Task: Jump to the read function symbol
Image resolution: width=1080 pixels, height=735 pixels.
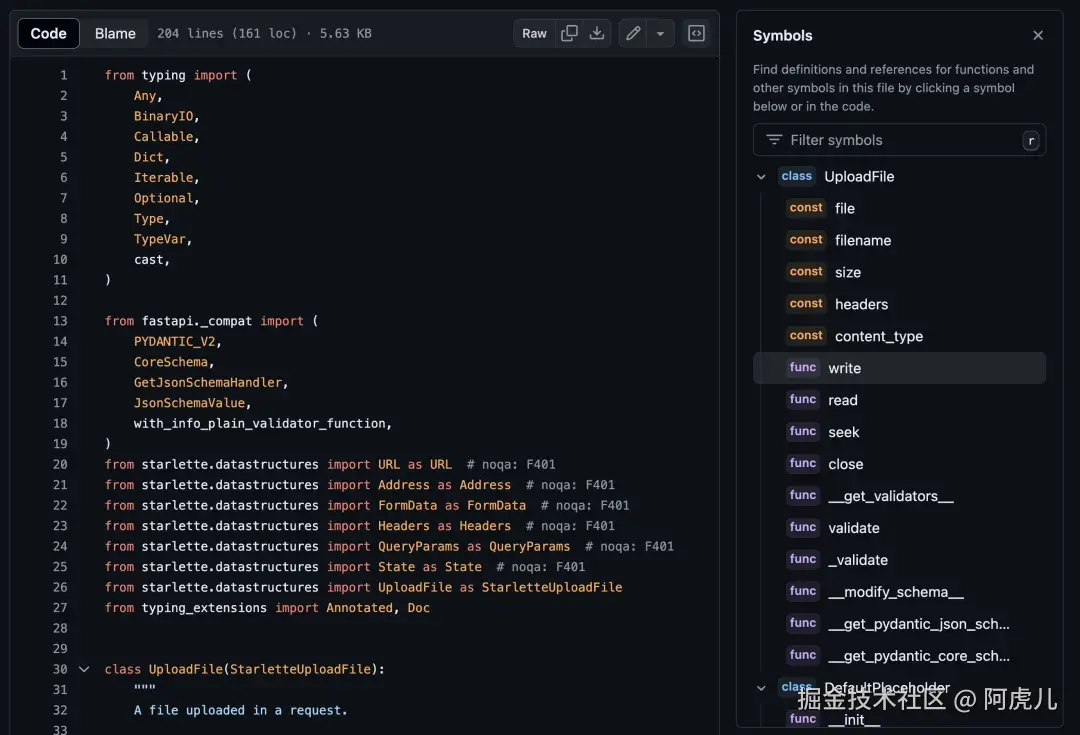Action: (x=899, y=400)
